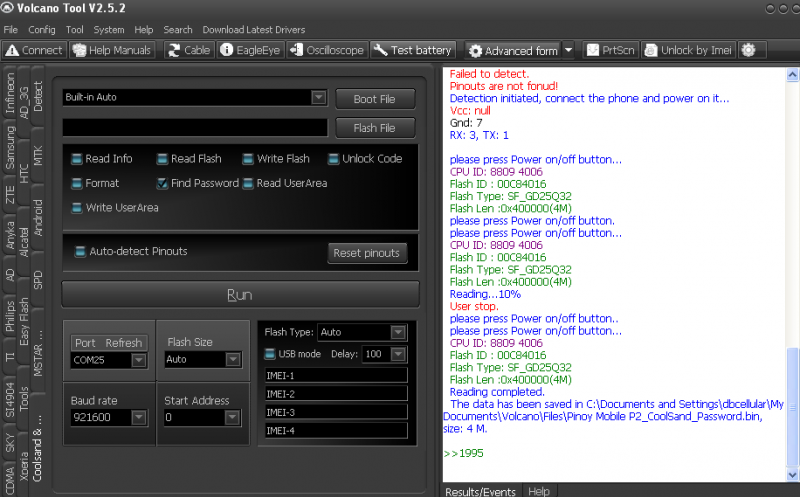Click the log panel scrollbar thumb
This screenshot has height=497, width=800.
pyautogui.click(x=792, y=407)
